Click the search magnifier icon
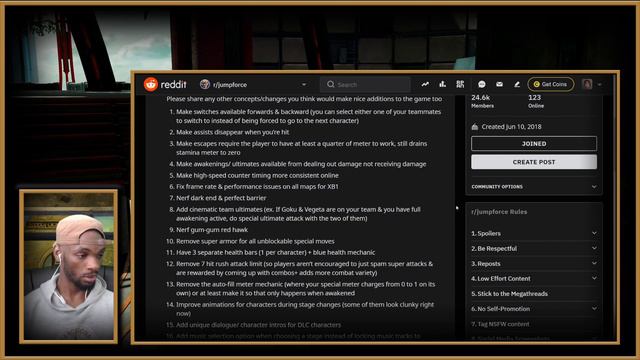Screen dimensions: 640x360 [x=331, y=84]
